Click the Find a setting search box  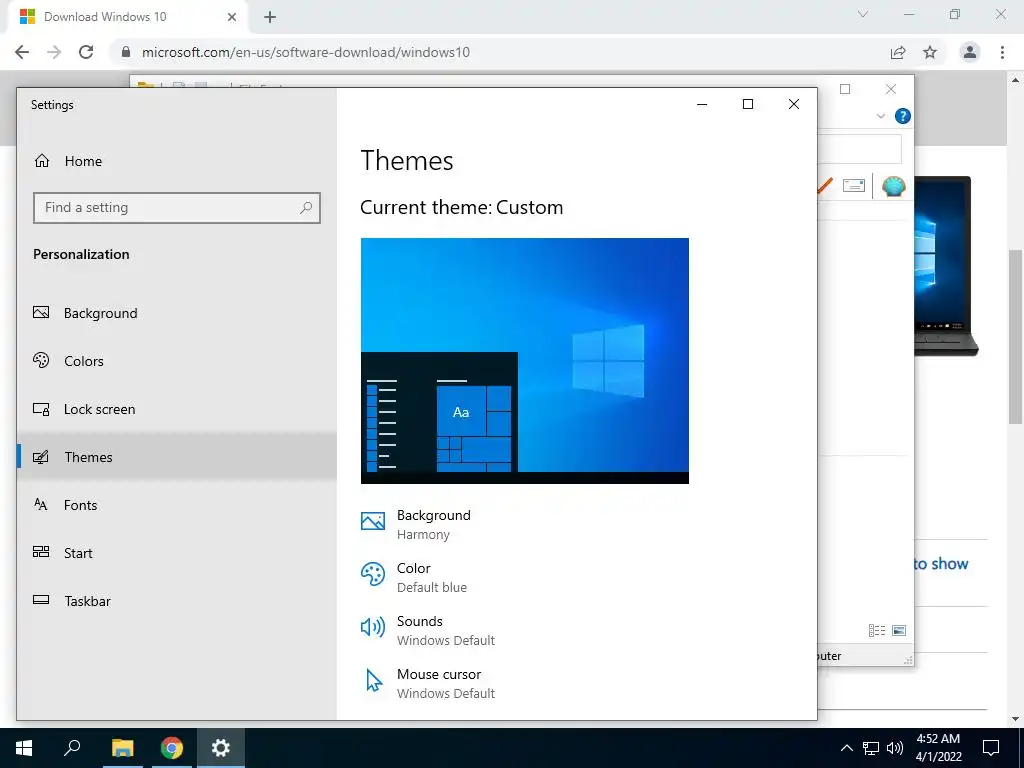176,208
